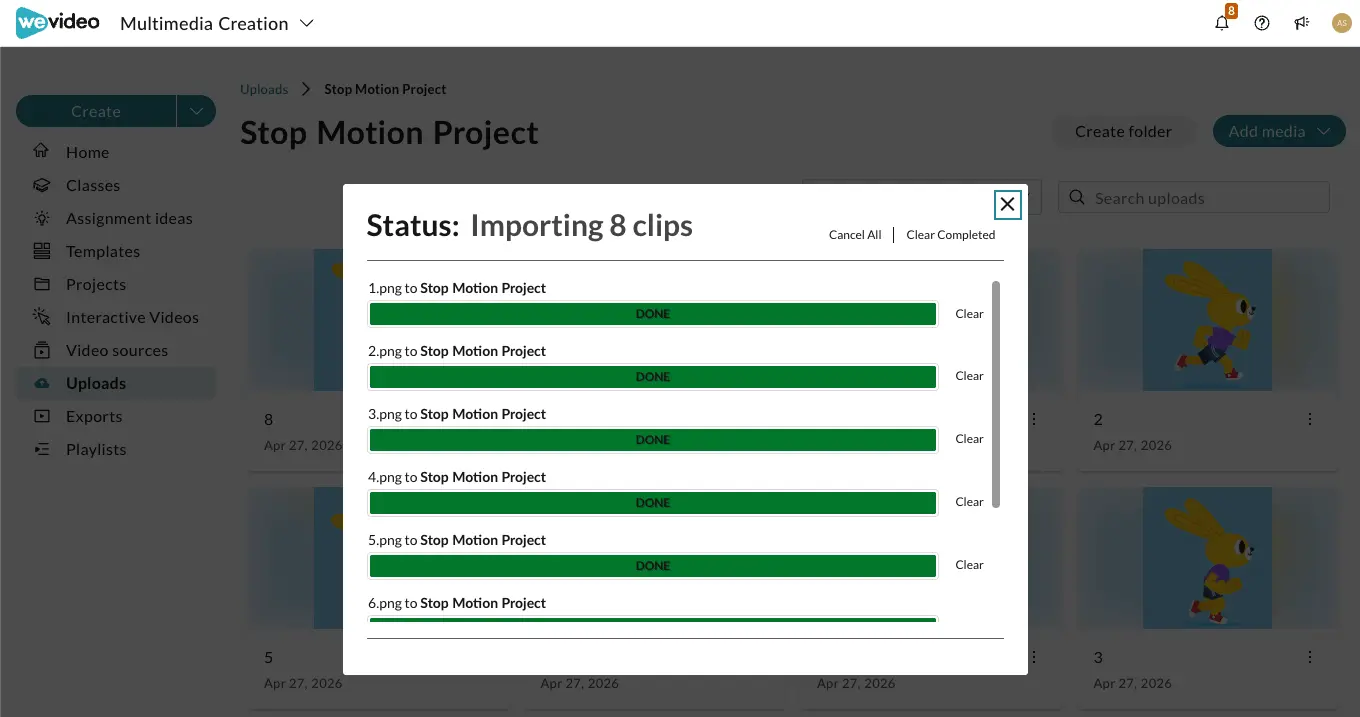Close the import status dialog

coord(1007,204)
